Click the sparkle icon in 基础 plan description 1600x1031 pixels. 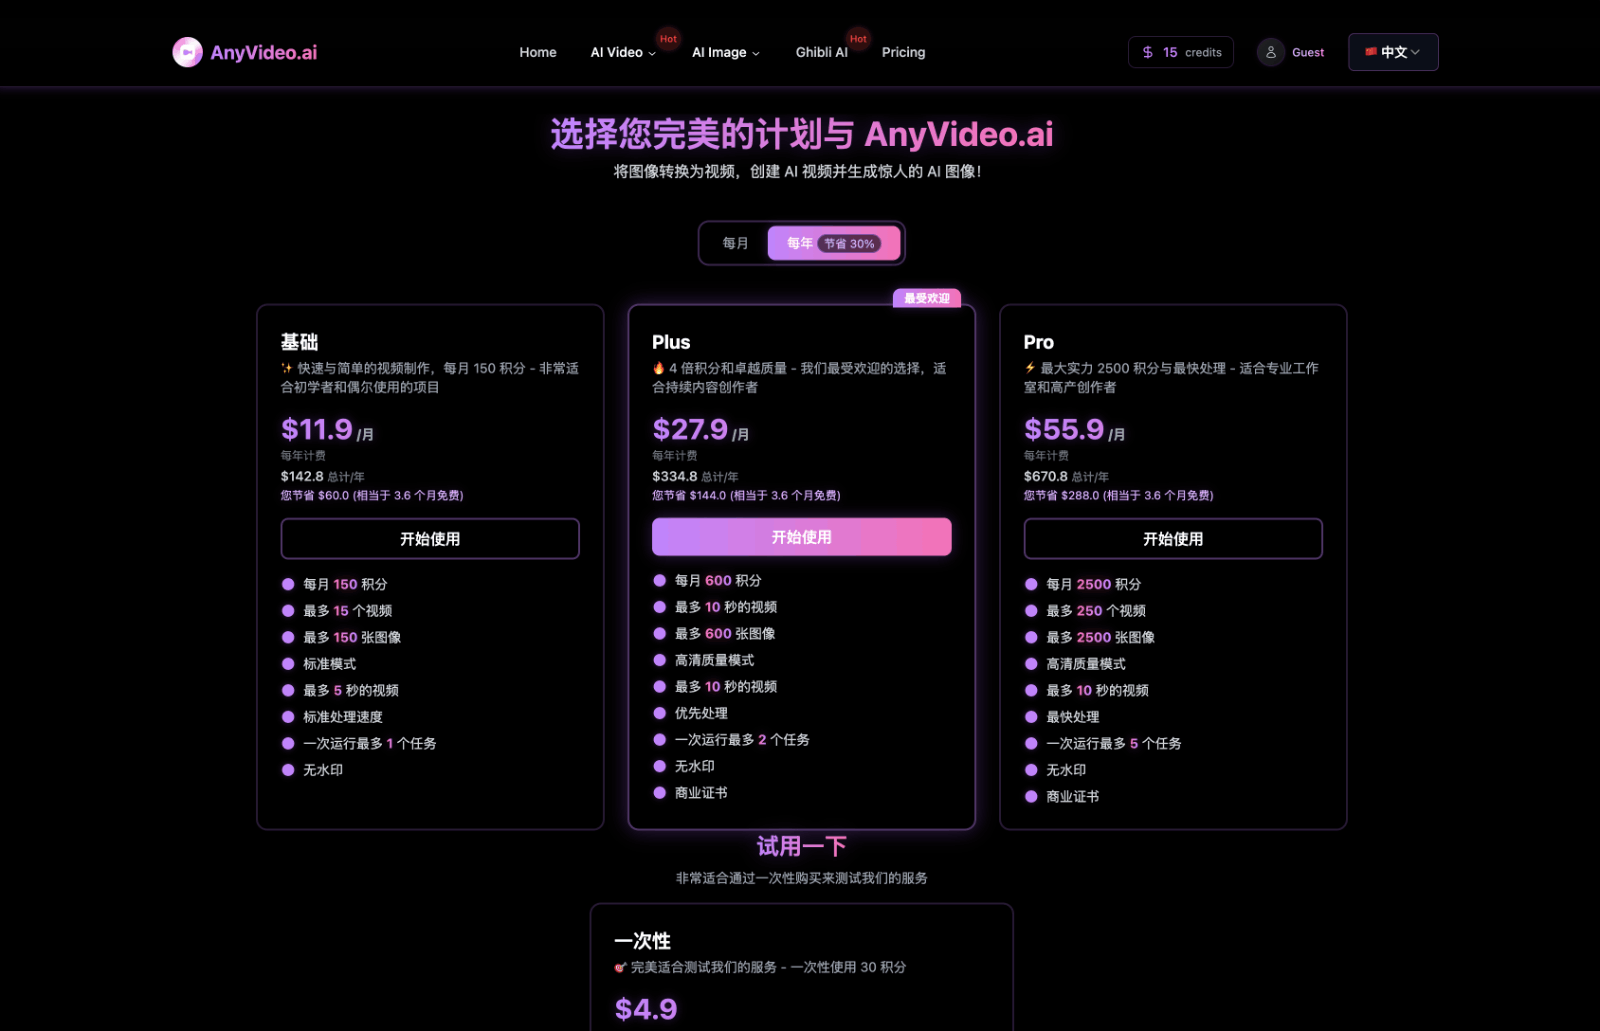tap(287, 368)
